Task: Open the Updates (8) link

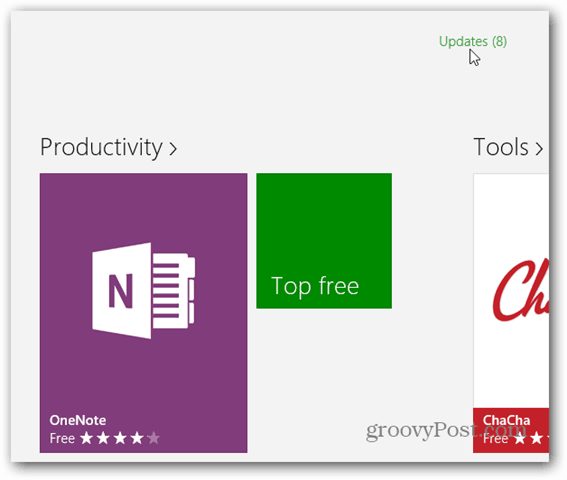Action: 473,42
